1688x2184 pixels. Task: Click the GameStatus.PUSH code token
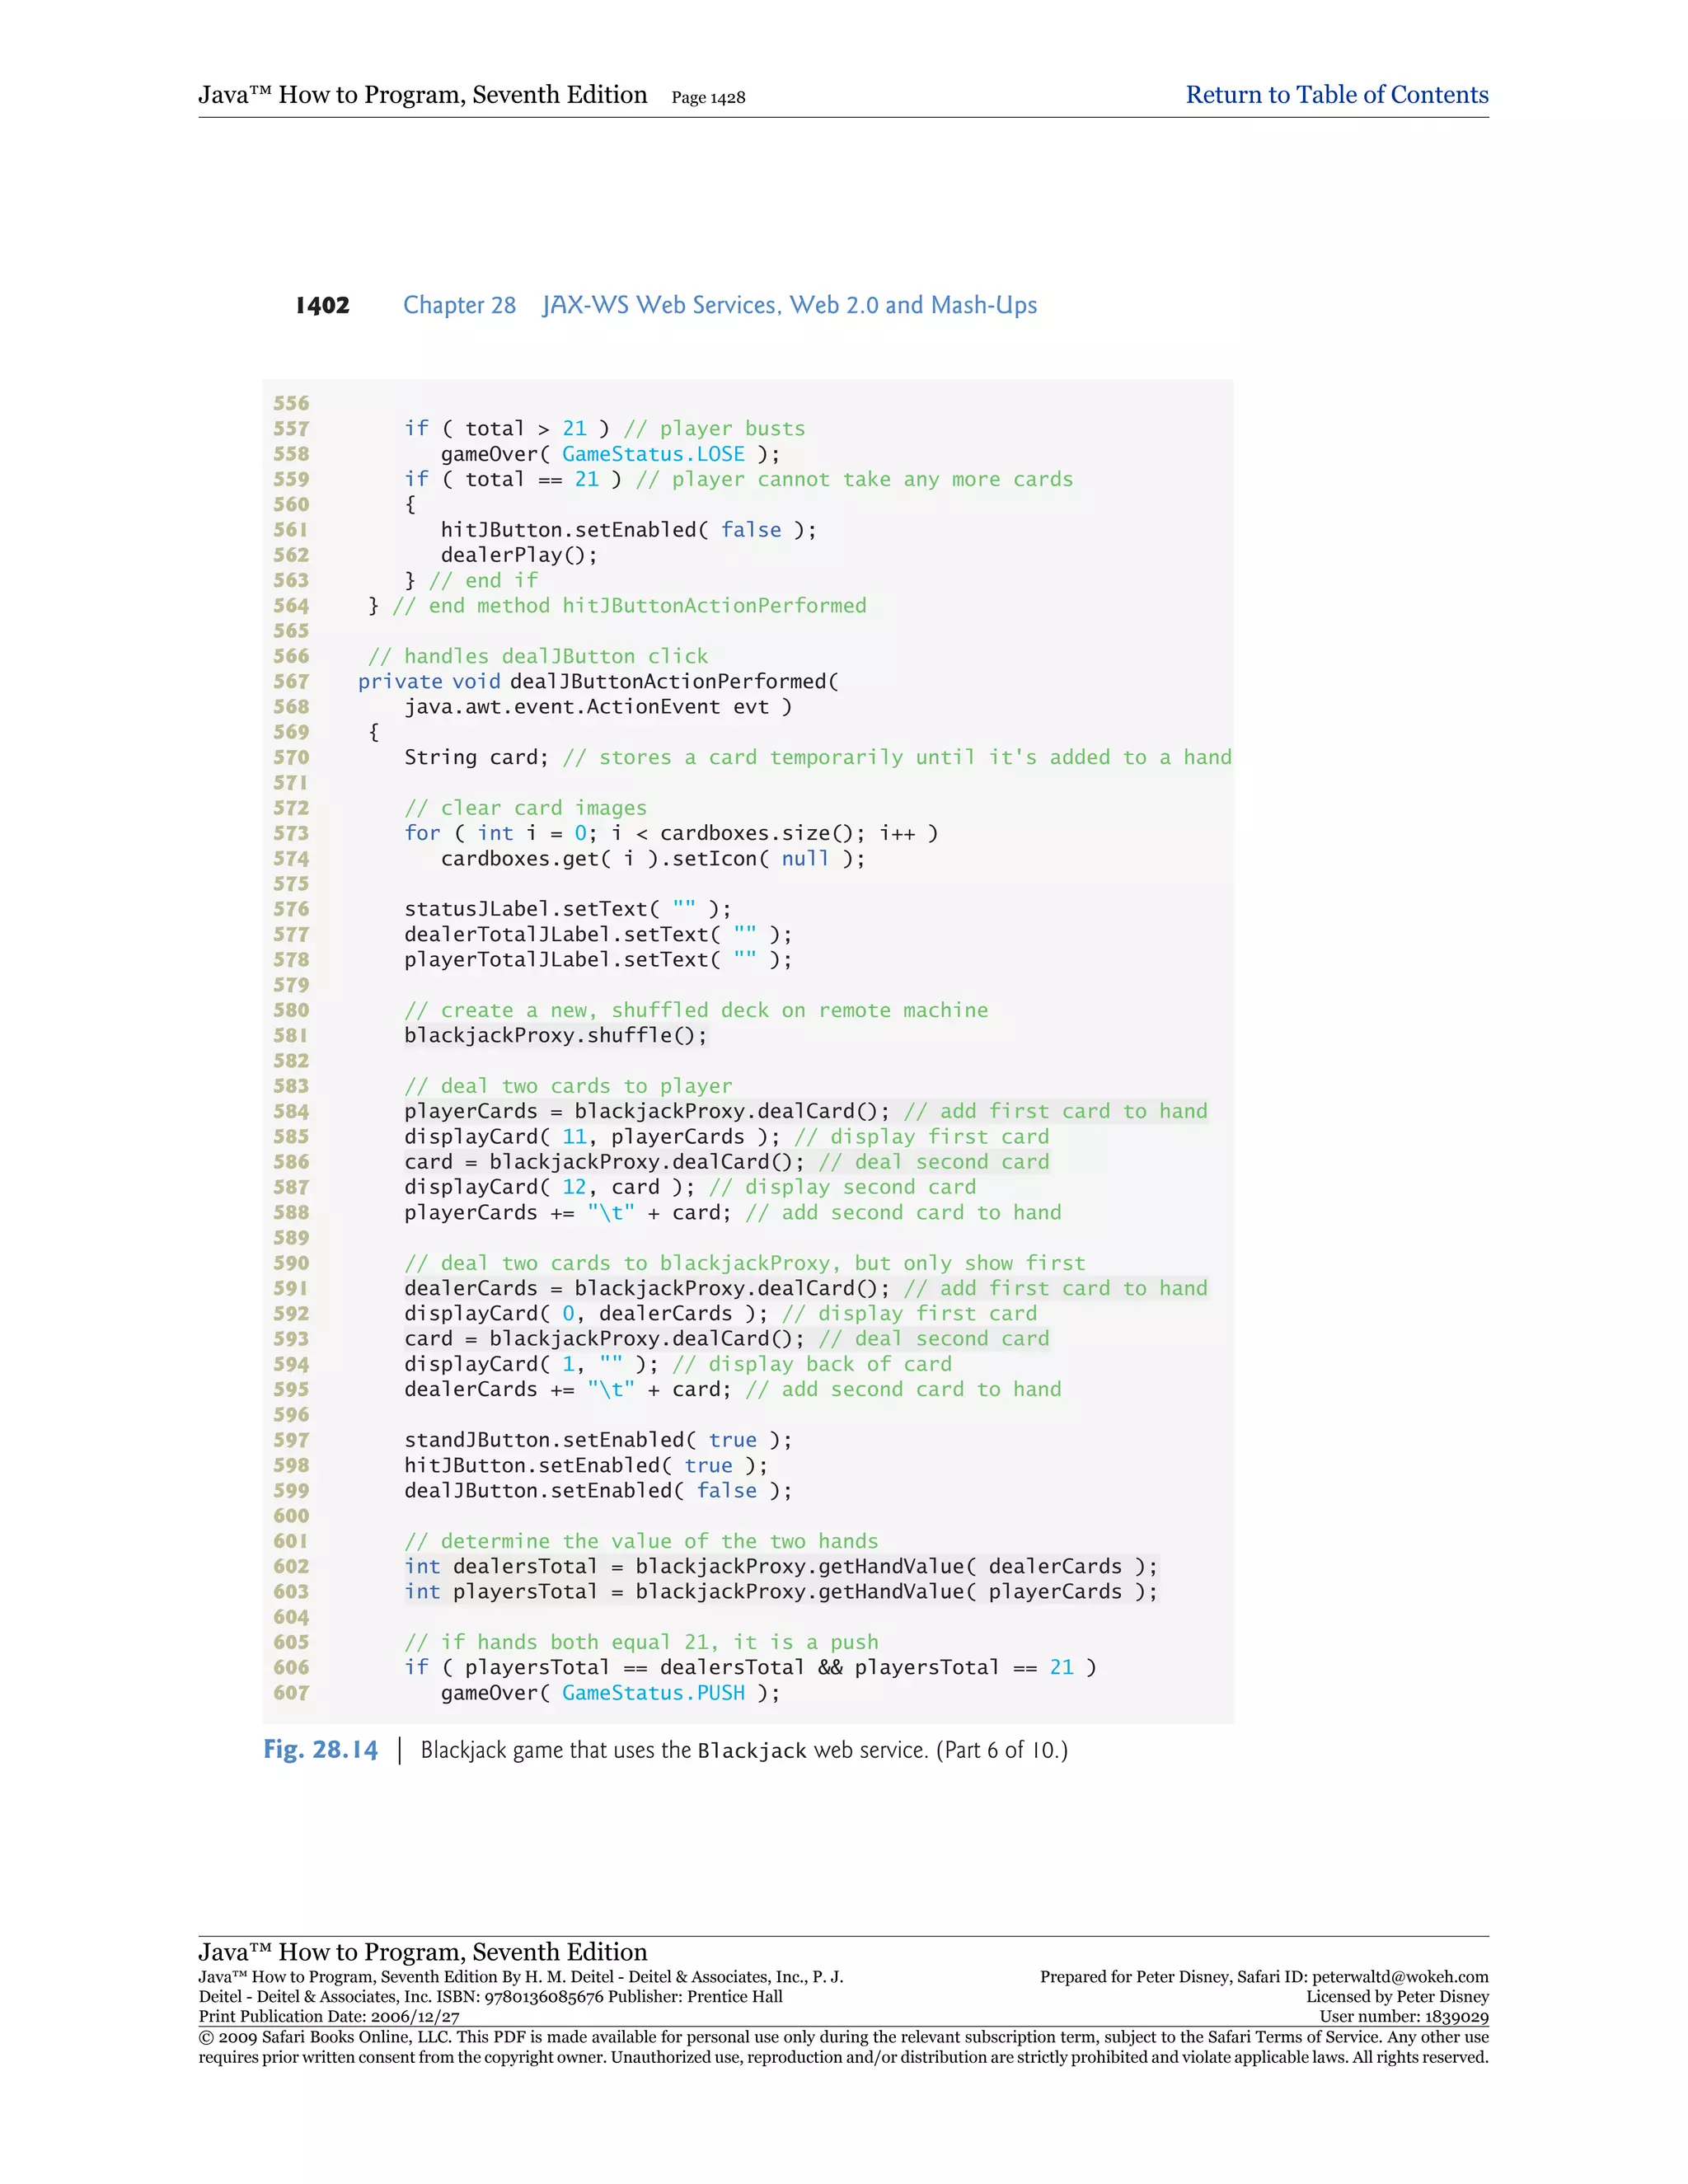[x=653, y=1692]
